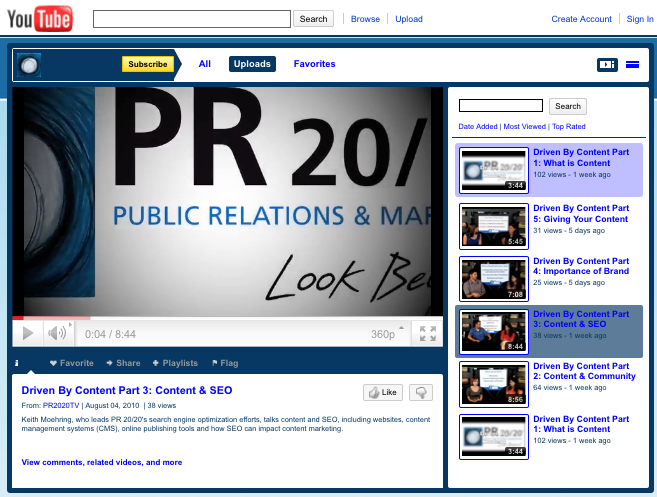657x497 pixels.
Task: Dislike the video with thumbs down
Action: pos(421,392)
